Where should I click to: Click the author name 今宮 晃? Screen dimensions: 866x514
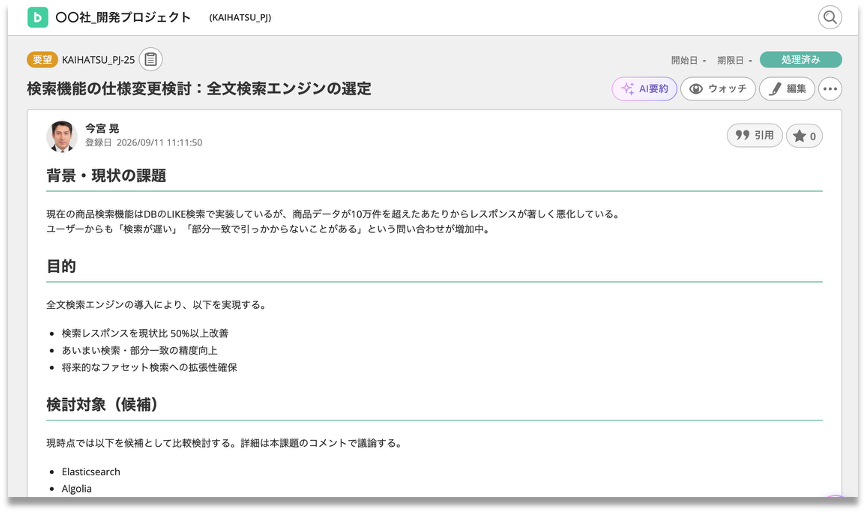(102, 128)
